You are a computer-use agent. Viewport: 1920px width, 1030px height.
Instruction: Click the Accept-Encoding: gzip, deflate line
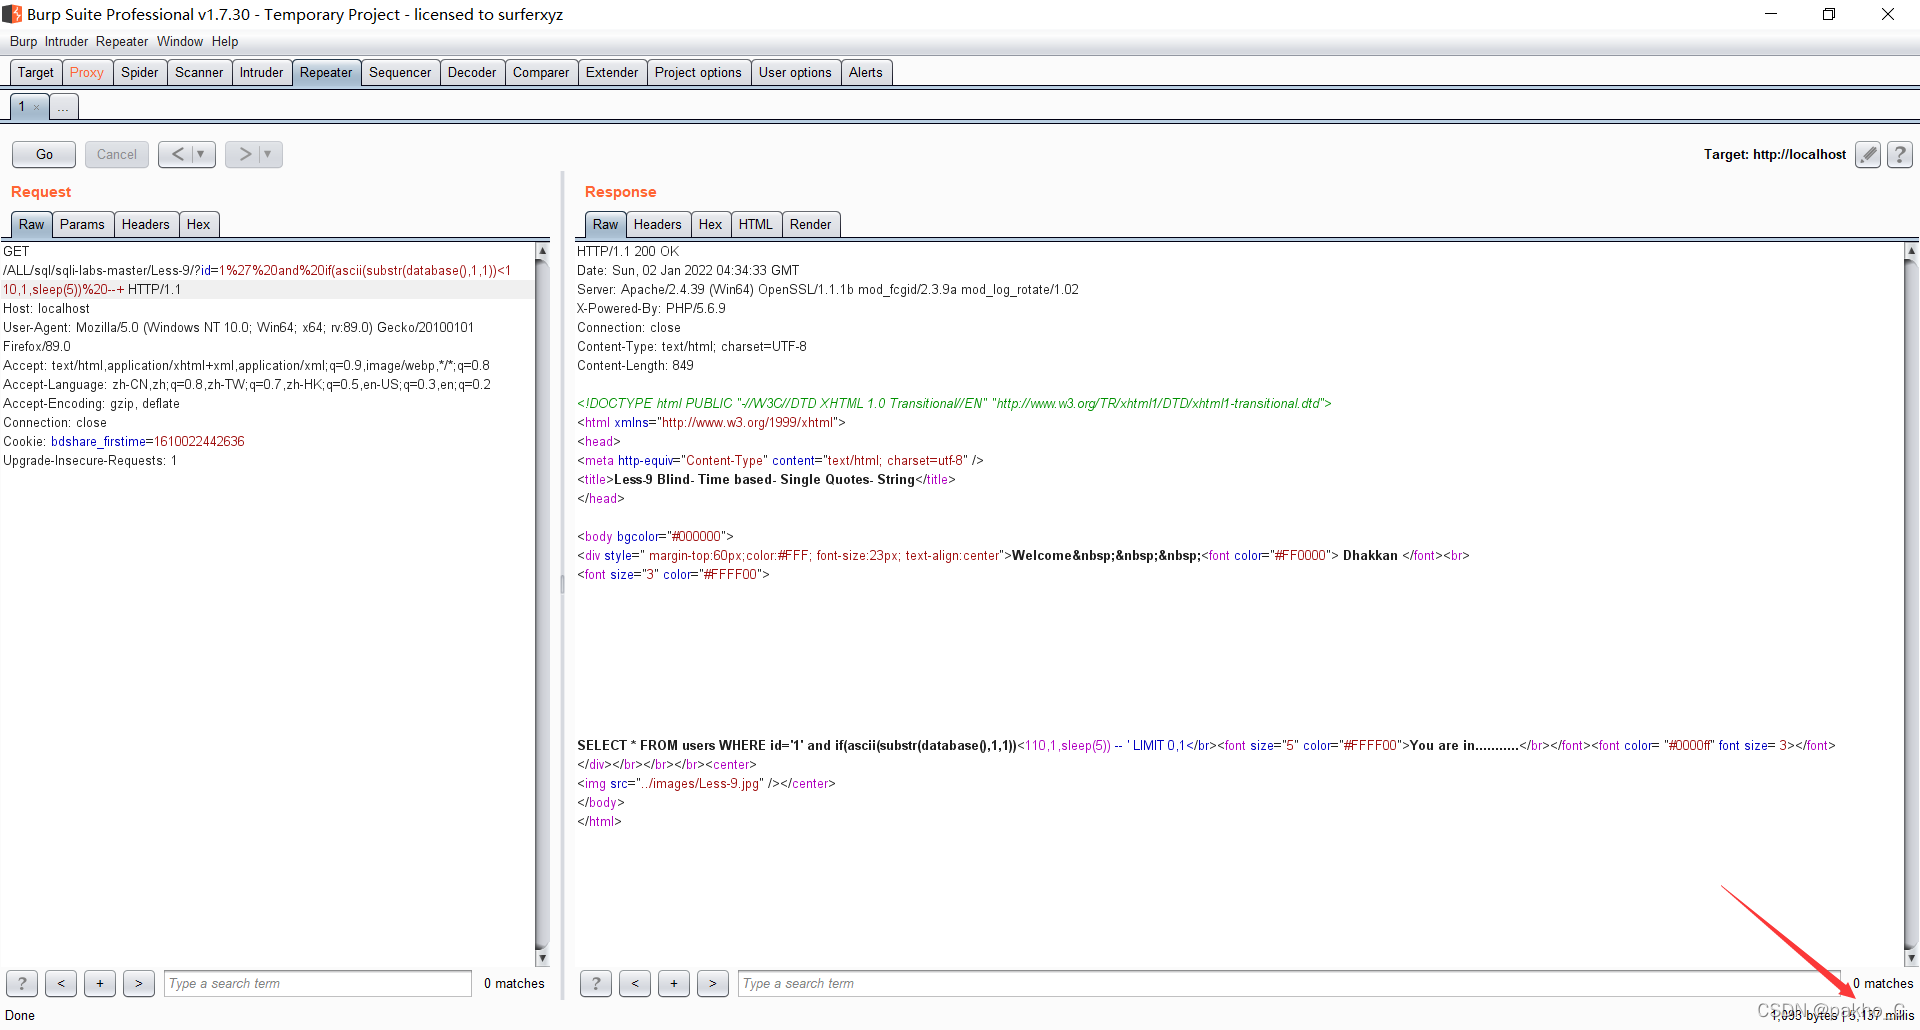[x=91, y=403]
